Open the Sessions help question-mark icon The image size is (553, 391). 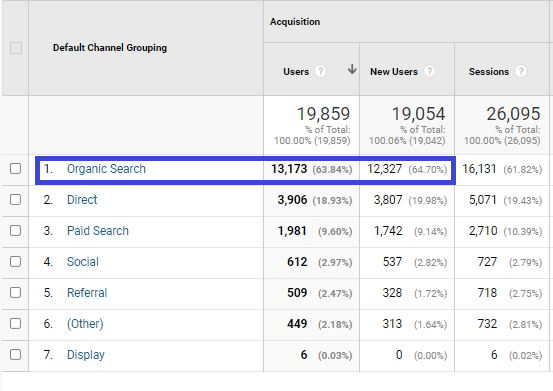[x=521, y=71]
